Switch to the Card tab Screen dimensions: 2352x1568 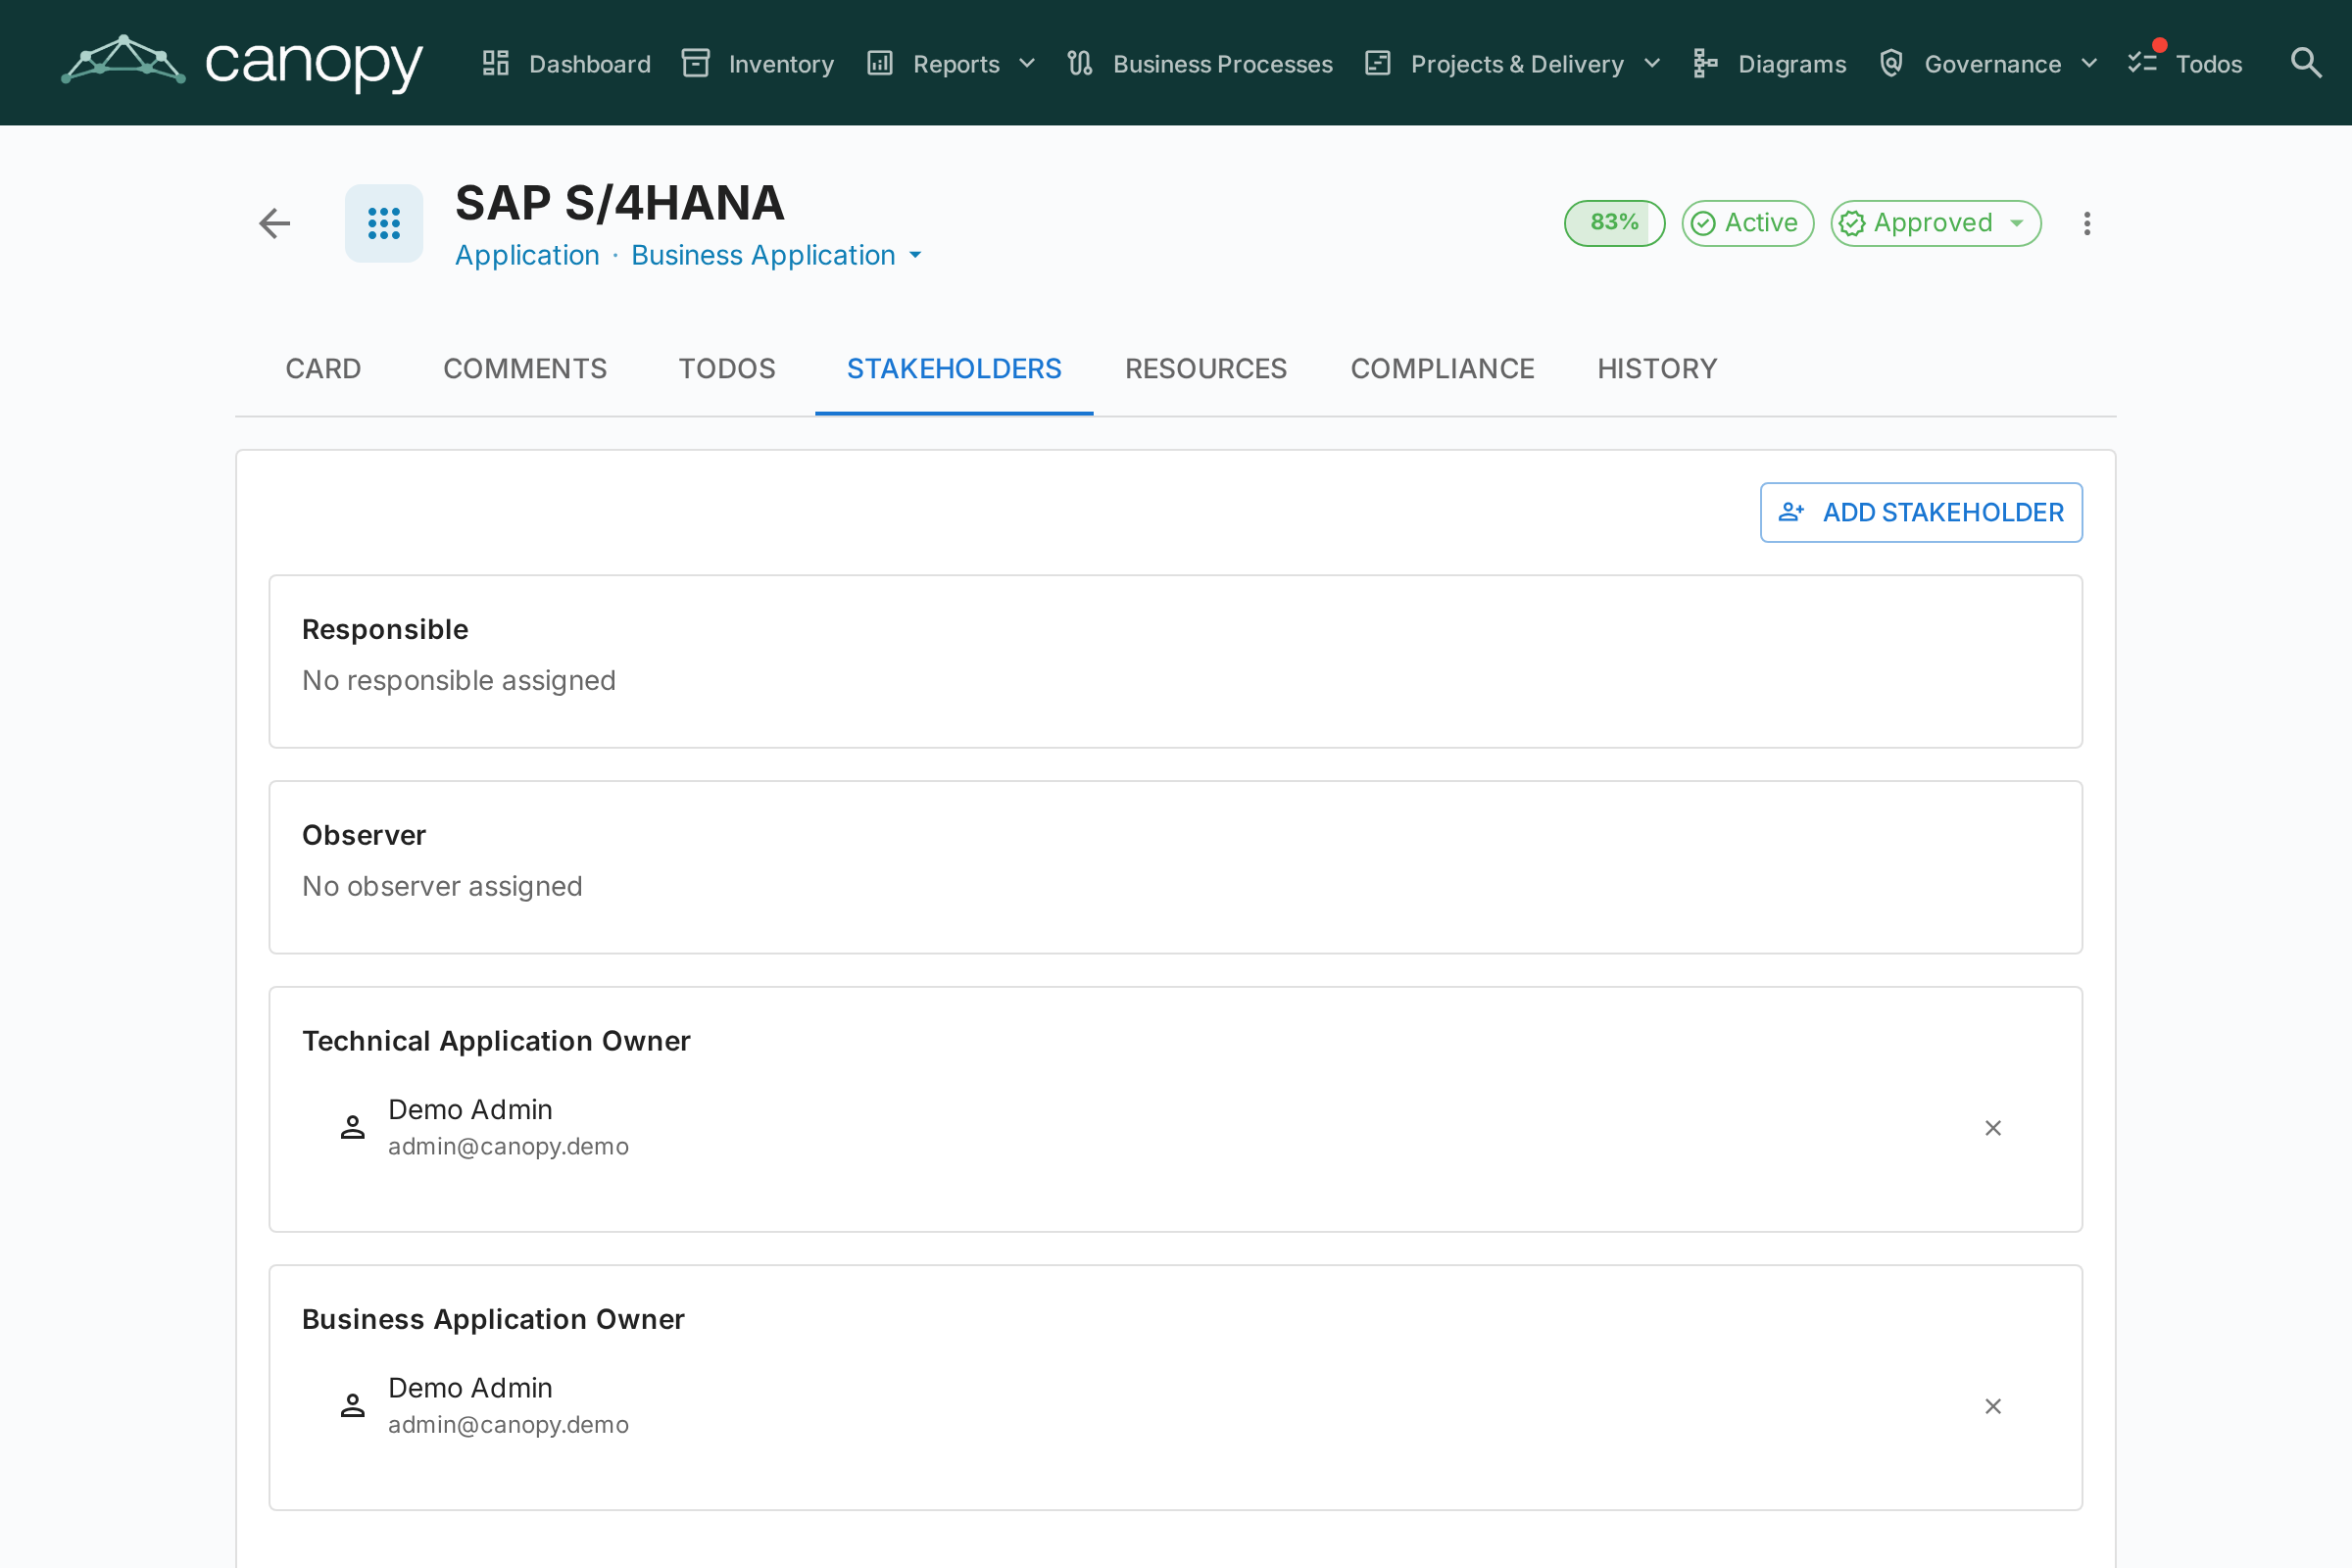click(x=323, y=369)
